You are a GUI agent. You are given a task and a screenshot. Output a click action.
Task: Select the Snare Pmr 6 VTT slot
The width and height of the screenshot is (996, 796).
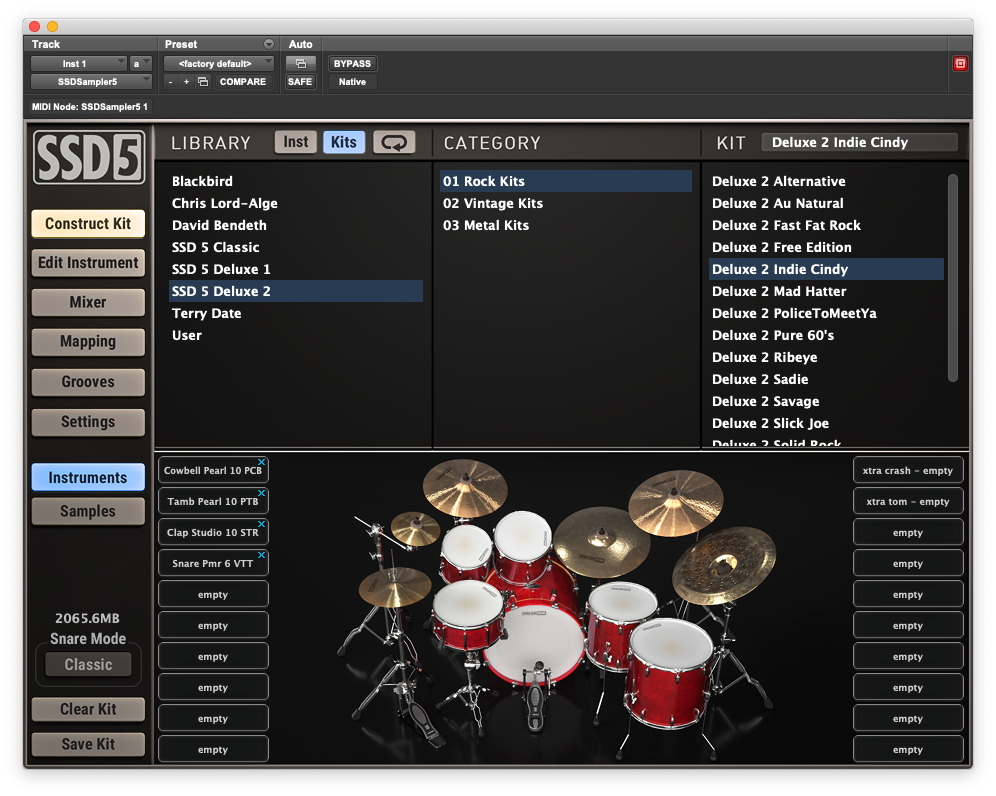coord(213,563)
